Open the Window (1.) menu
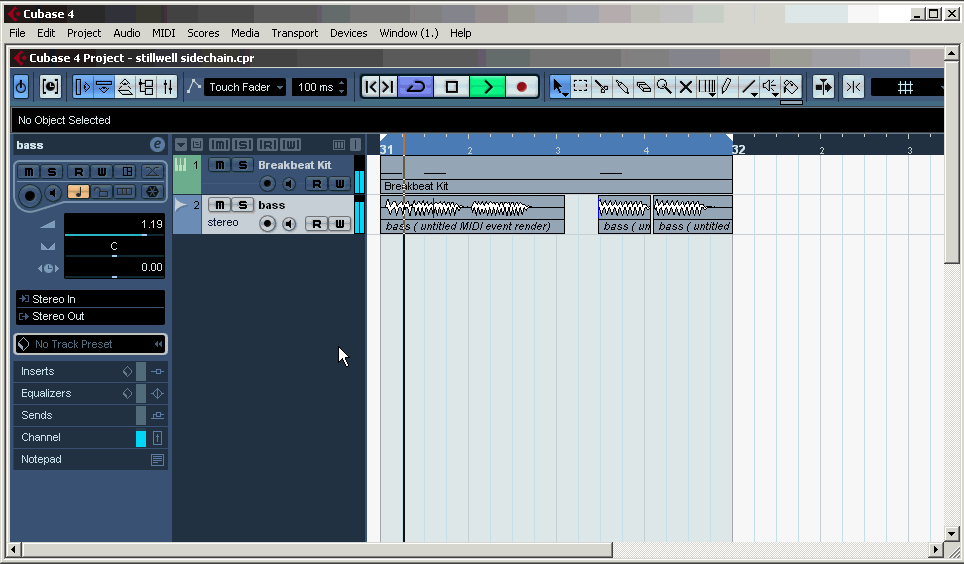The width and height of the screenshot is (964, 564). (x=409, y=33)
